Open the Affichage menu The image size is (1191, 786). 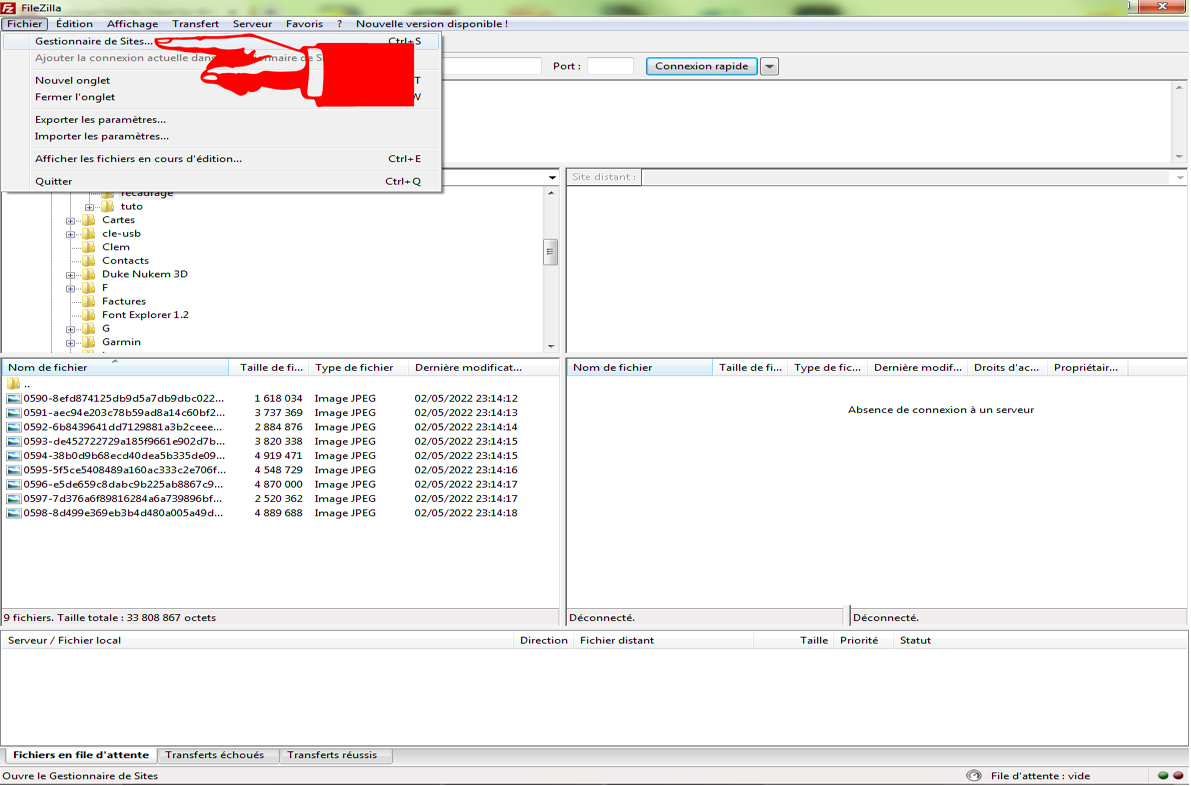pos(132,24)
